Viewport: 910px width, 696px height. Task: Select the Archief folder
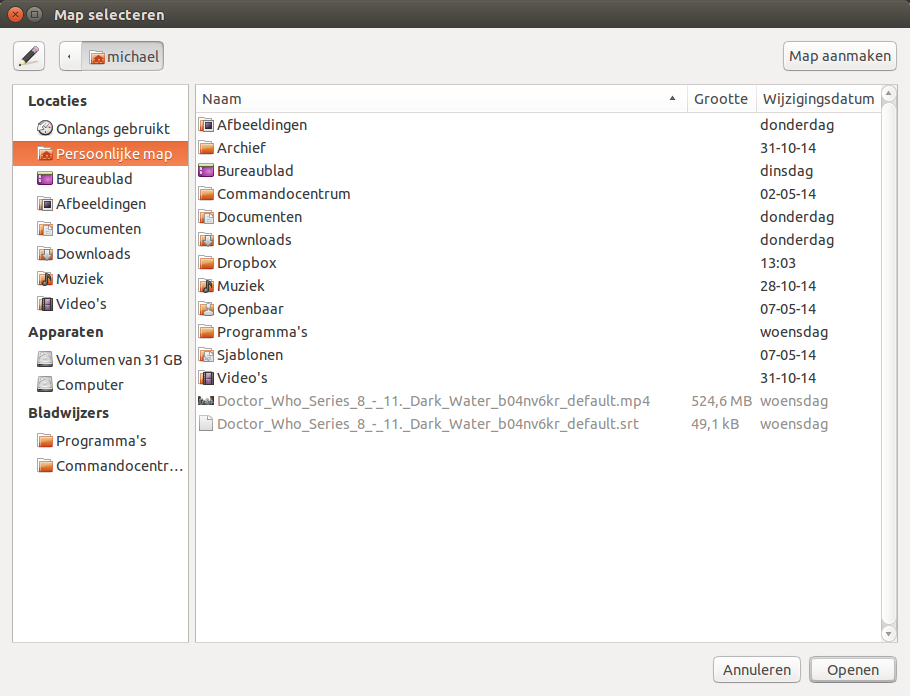[241, 148]
